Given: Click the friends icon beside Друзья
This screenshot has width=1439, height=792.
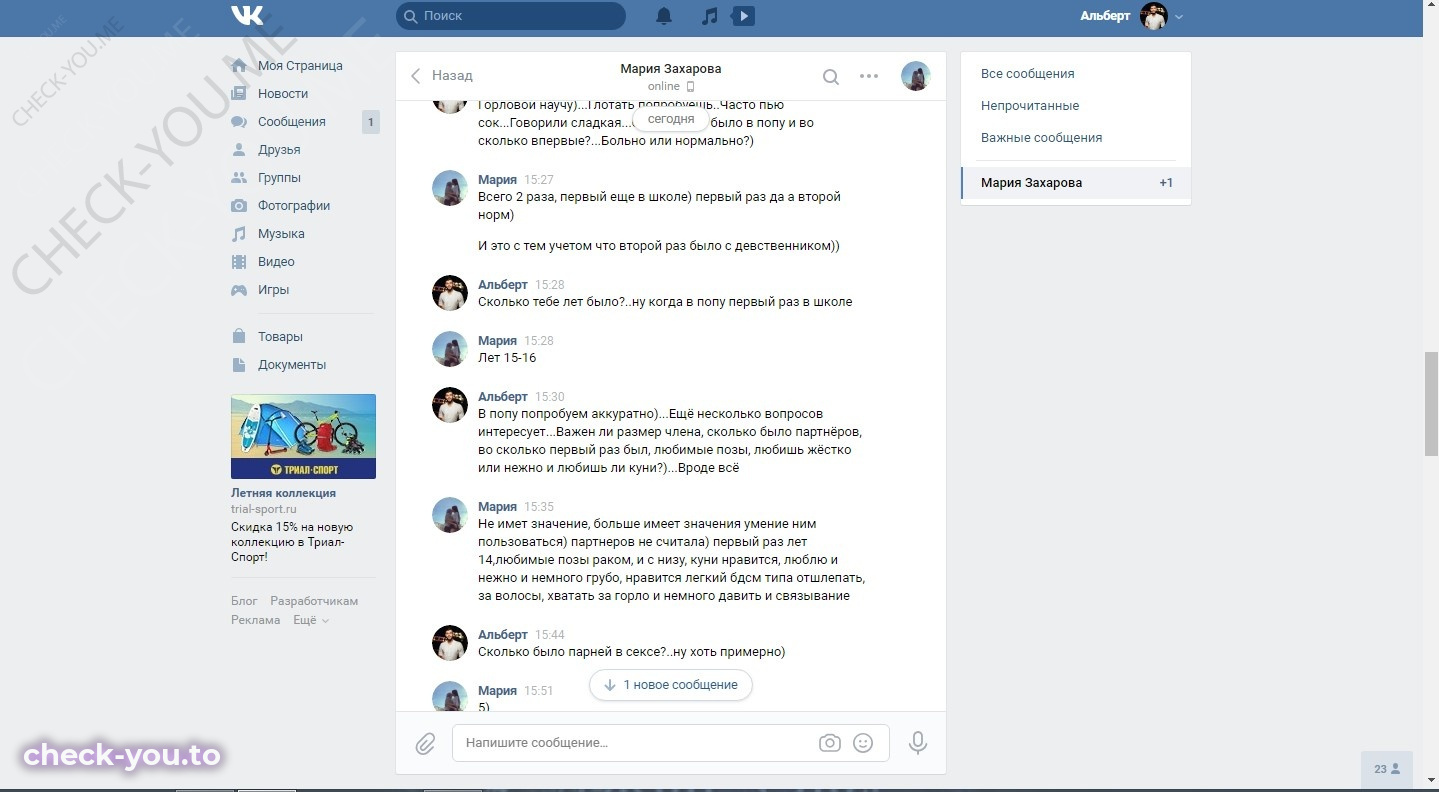Looking at the screenshot, I should (239, 149).
